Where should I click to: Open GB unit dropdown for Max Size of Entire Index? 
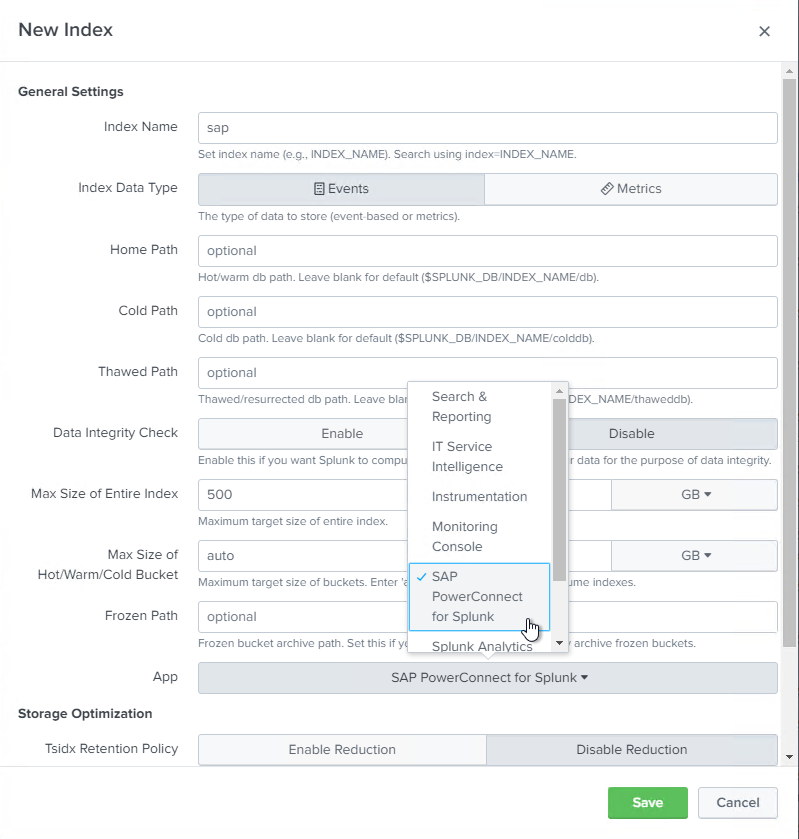(x=694, y=495)
